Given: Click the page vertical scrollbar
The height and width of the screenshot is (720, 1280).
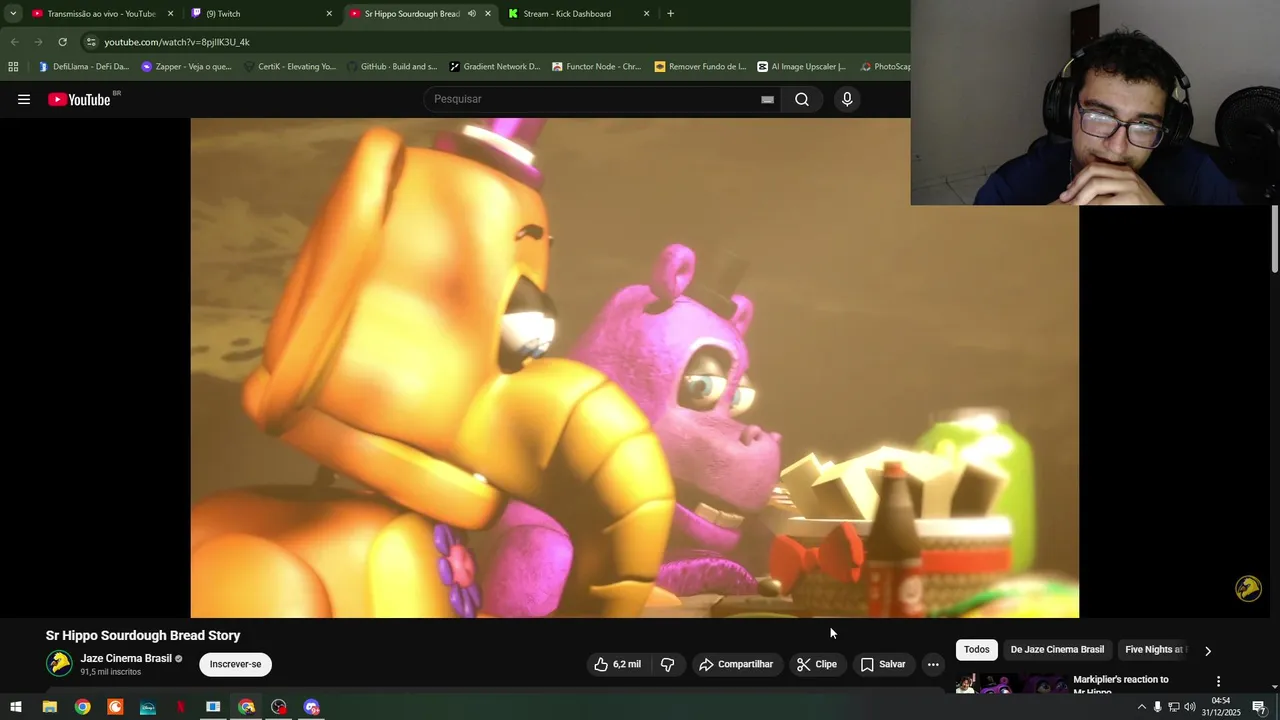Looking at the screenshot, I should click(x=1274, y=240).
